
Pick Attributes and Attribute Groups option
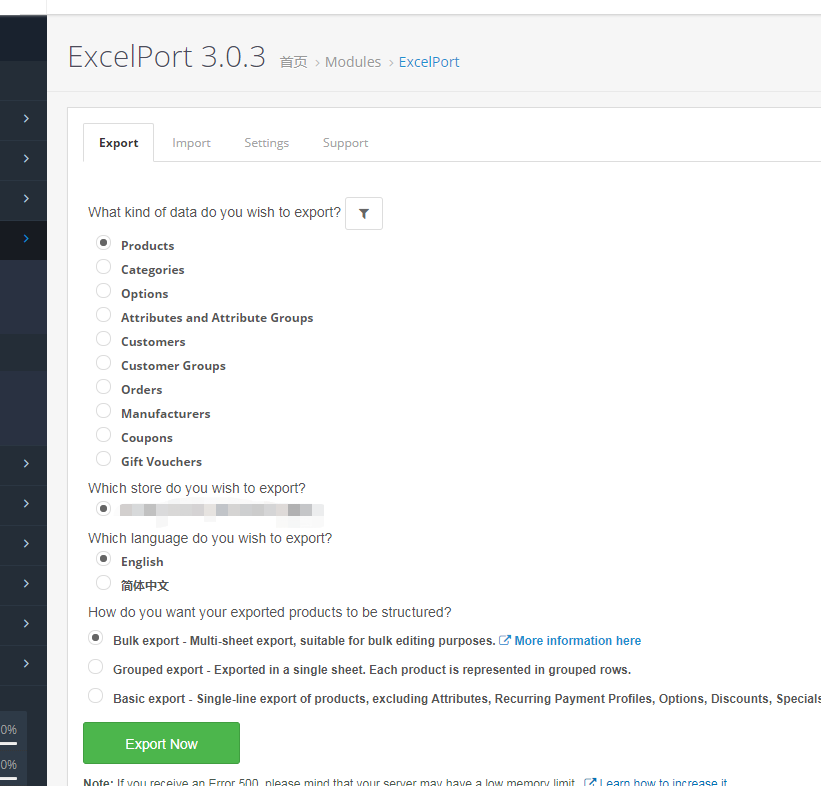[104, 315]
